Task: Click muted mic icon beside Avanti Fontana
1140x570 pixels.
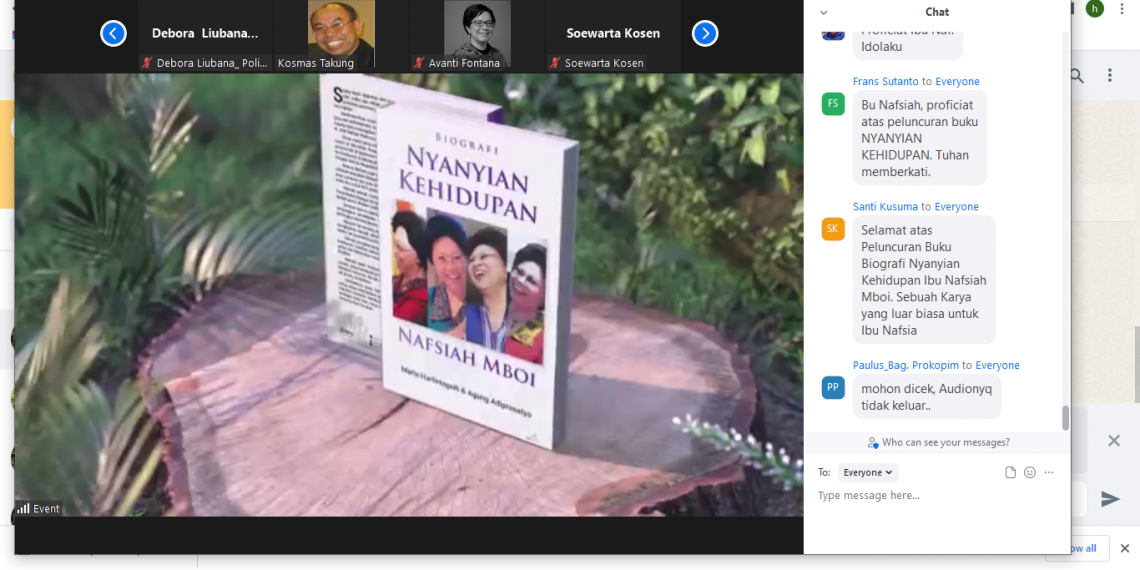Action: click(419, 63)
